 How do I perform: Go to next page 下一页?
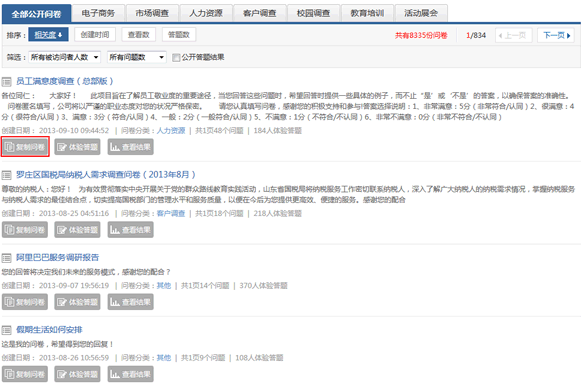coord(556,35)
